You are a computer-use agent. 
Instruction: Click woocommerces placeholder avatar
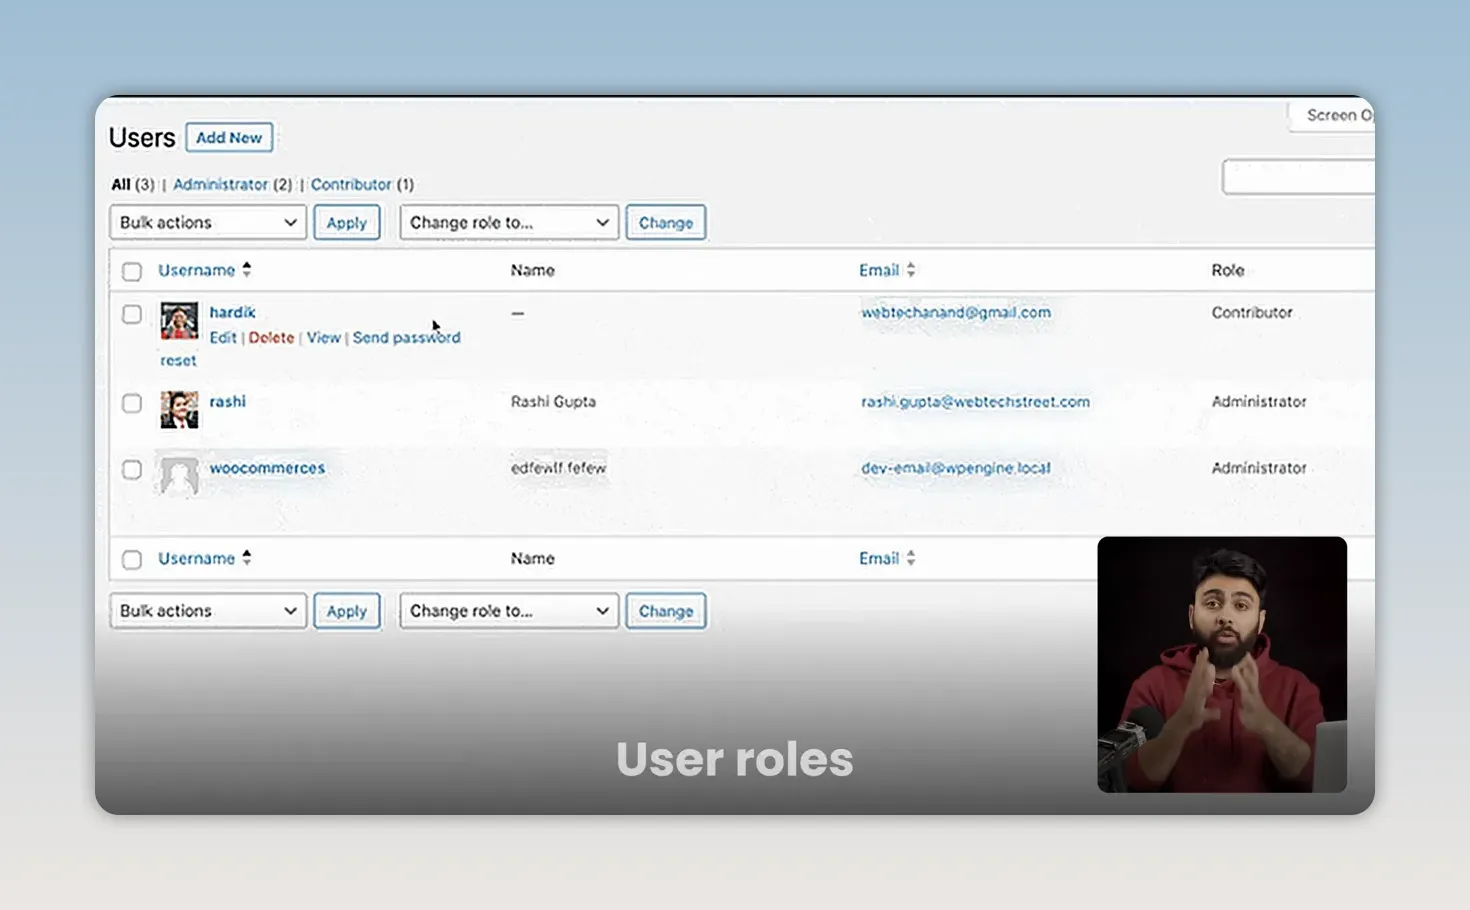(x=179, y=476)
